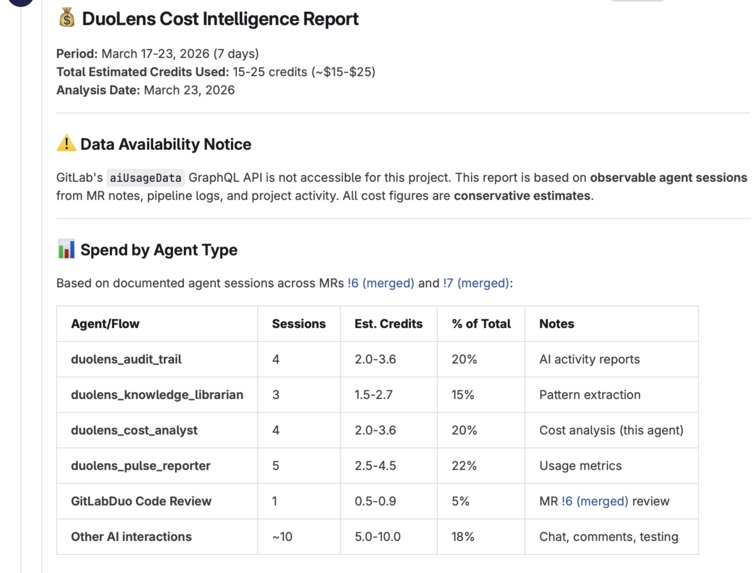Select the duolens_knowledge_librarian cell

157,395
